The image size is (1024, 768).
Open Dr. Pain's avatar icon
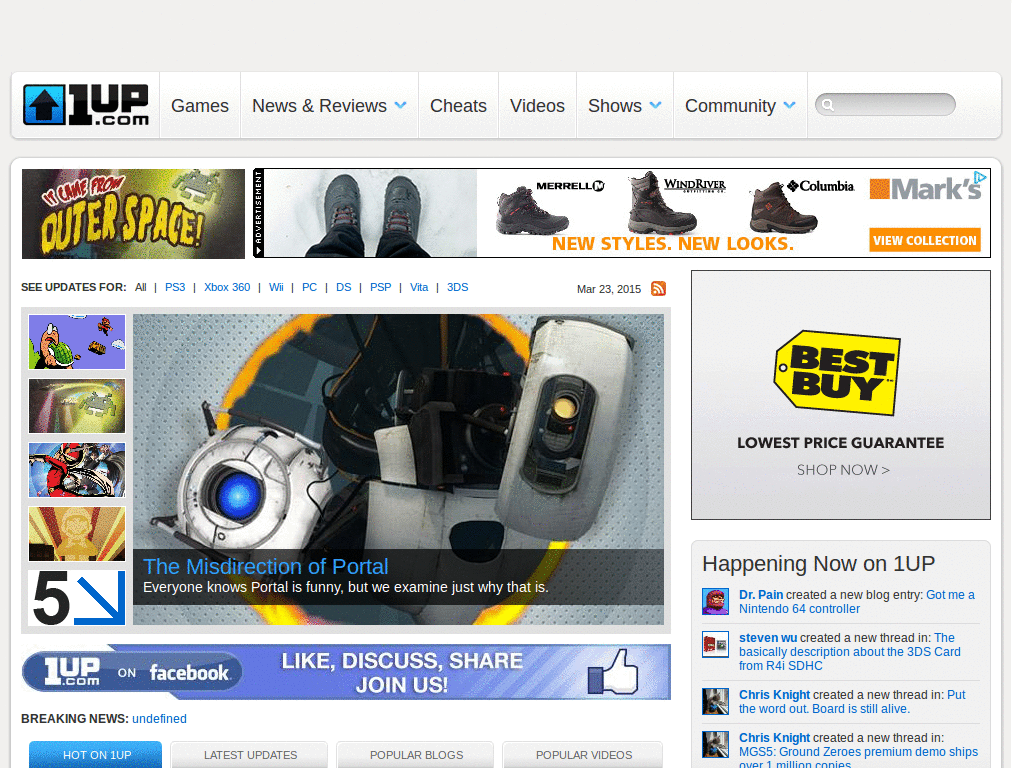coord(715,601)
